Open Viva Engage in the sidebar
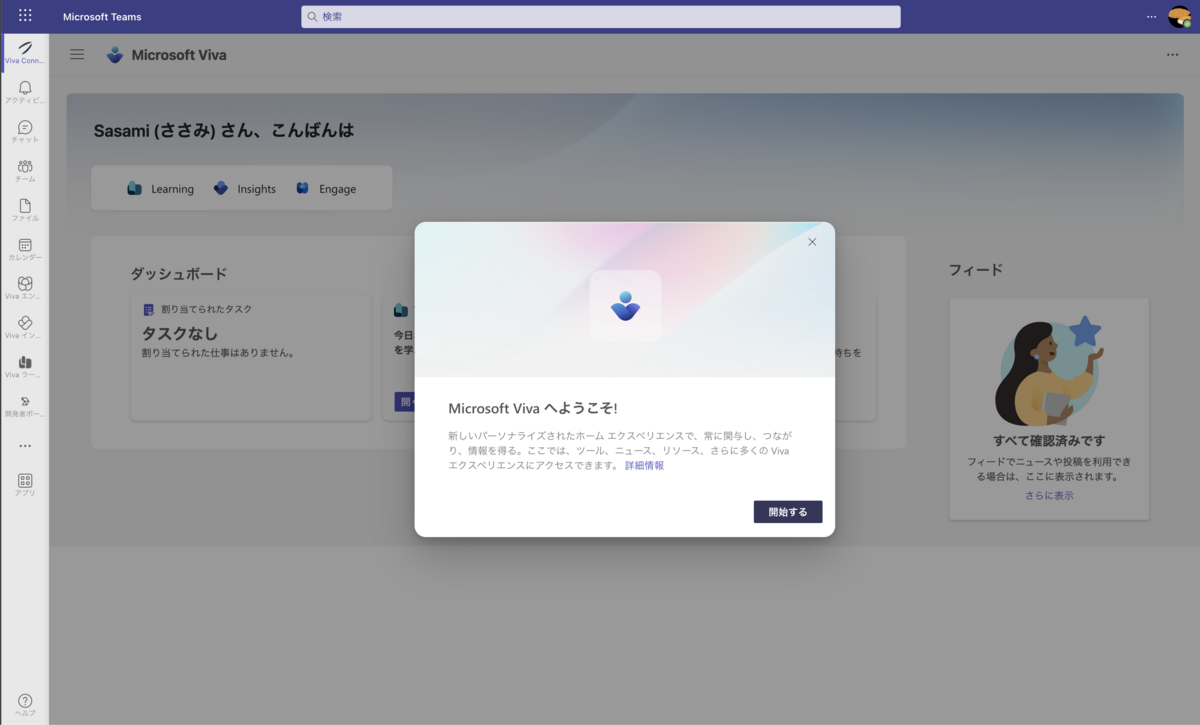 click(25, 287)
